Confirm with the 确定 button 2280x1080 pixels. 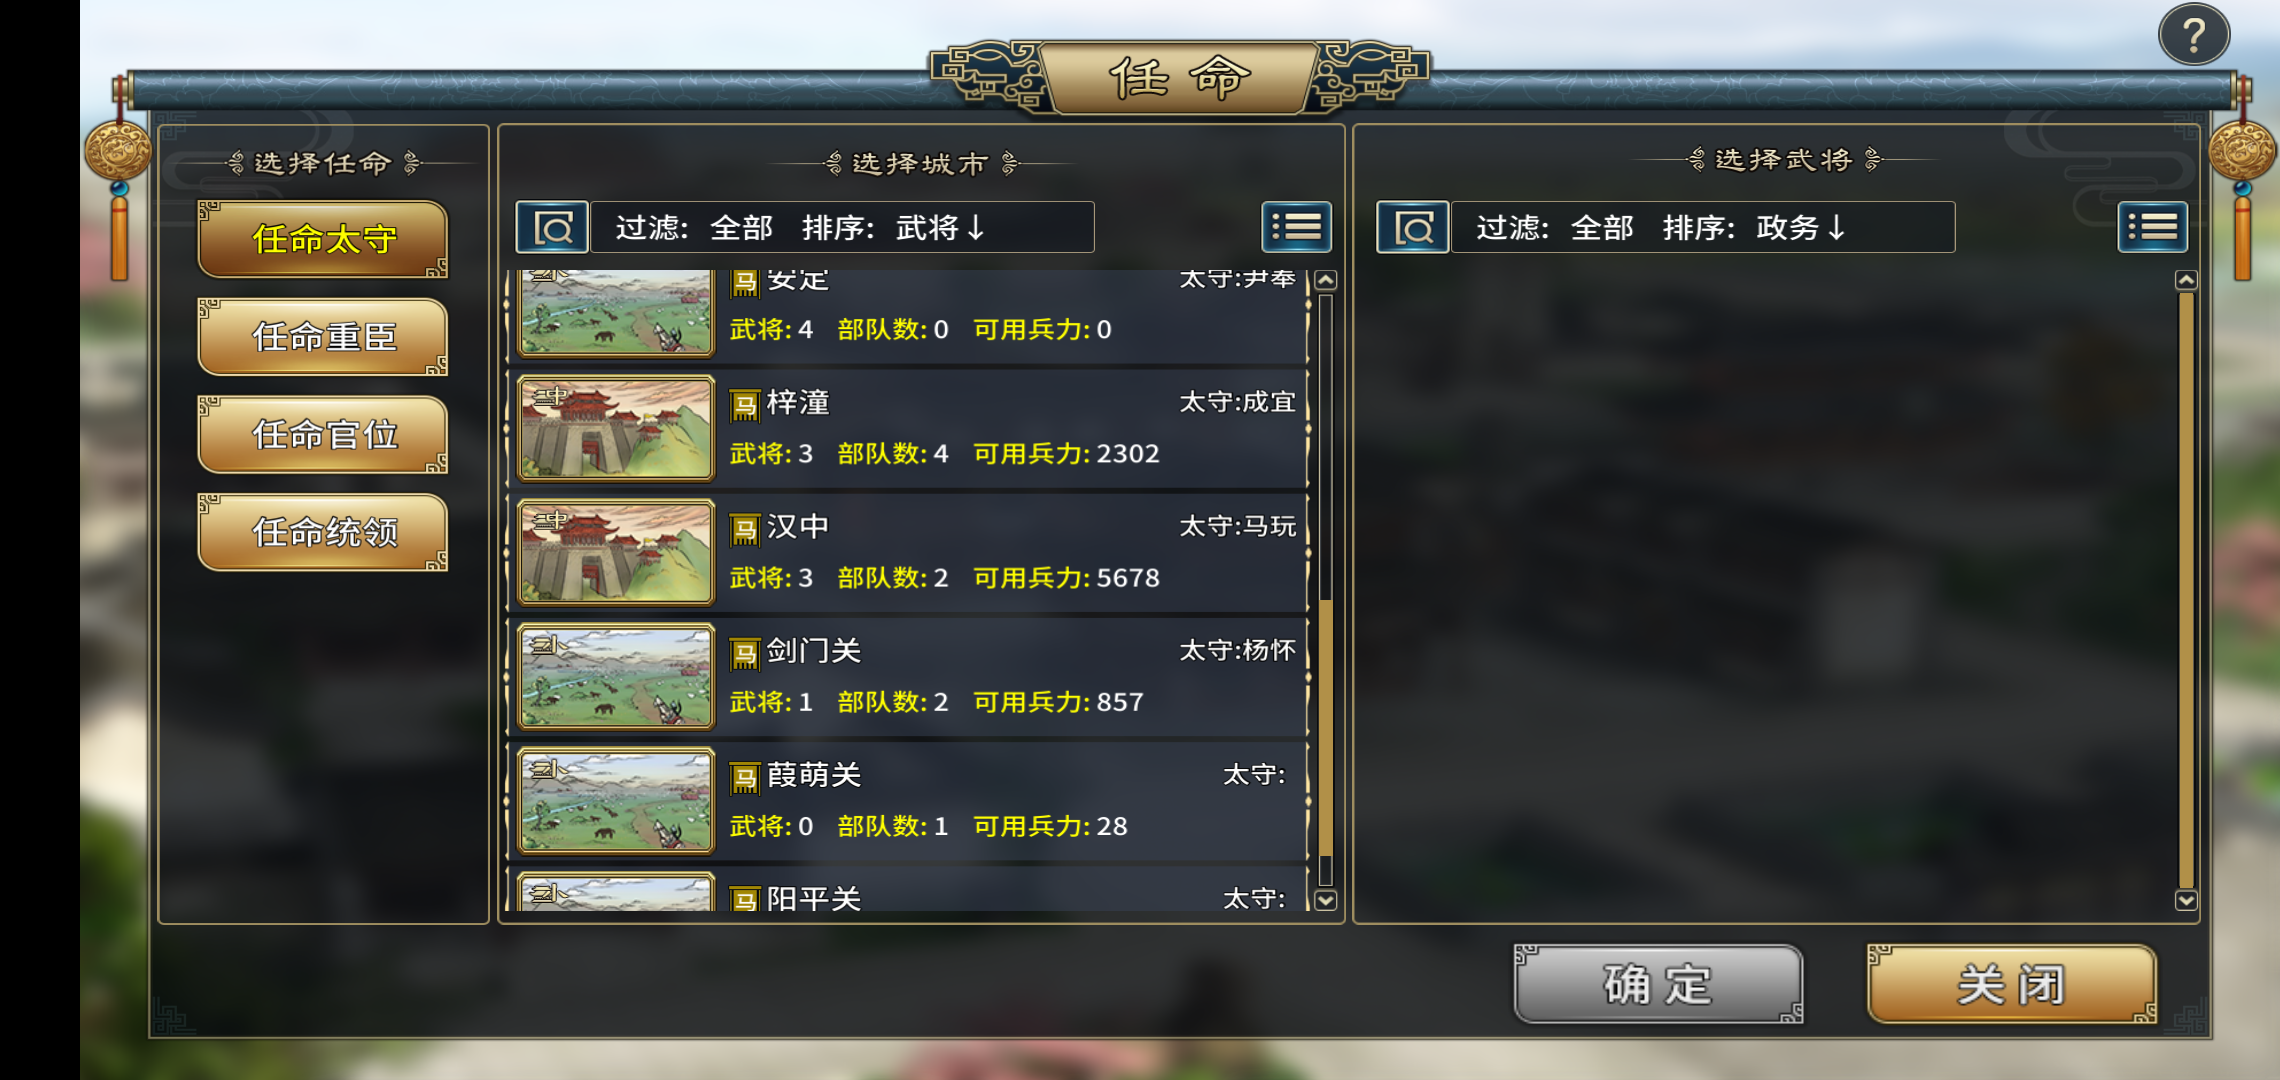click(x=1658, y=984)
